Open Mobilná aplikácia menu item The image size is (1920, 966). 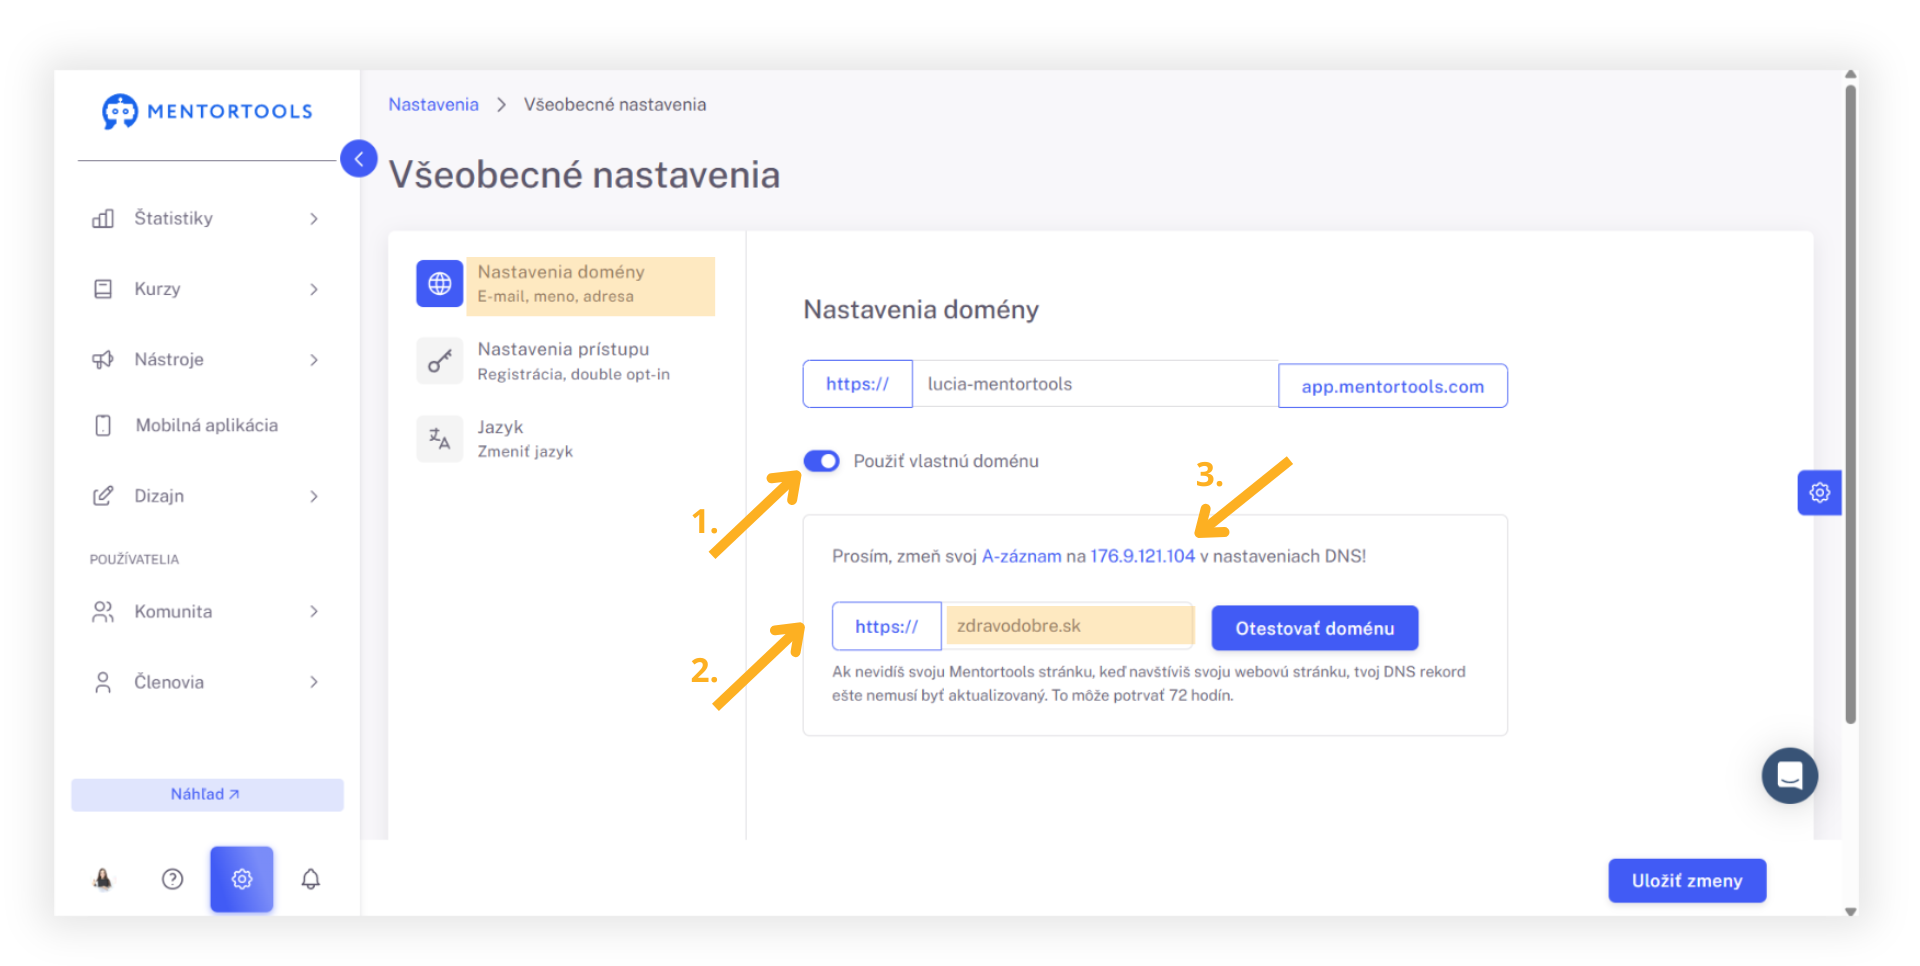click(x=205, y=425)
